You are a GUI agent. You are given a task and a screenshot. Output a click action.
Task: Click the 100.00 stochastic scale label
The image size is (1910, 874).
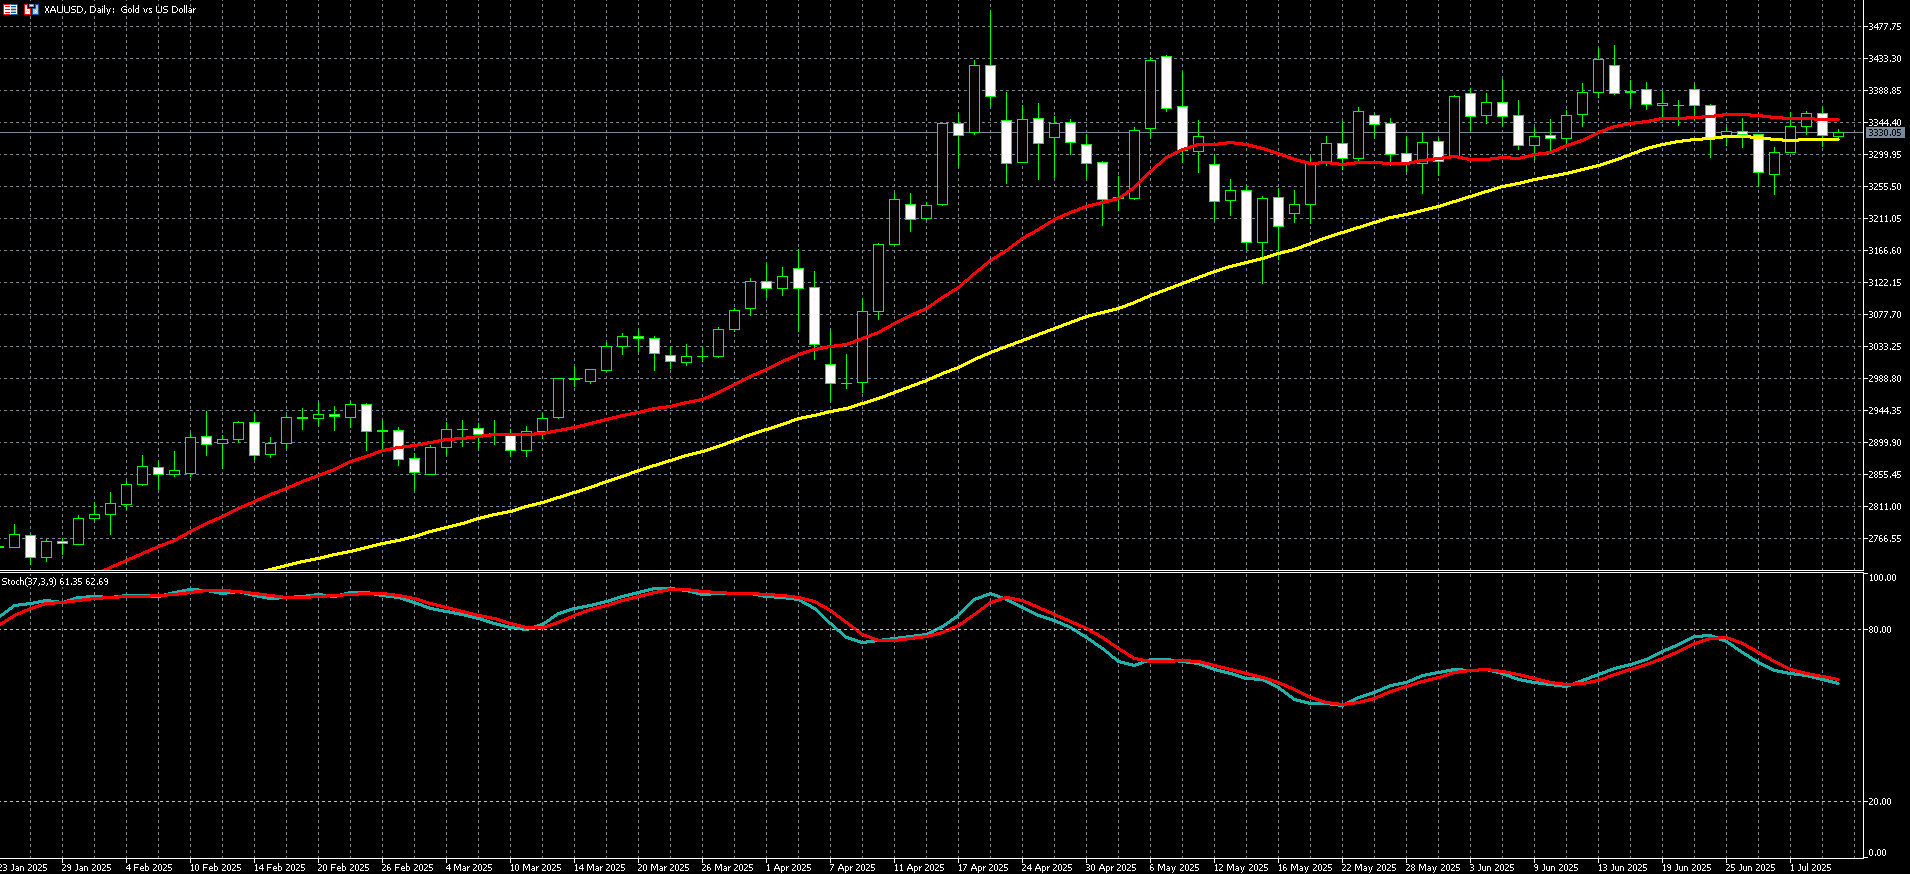point(1883,578)
